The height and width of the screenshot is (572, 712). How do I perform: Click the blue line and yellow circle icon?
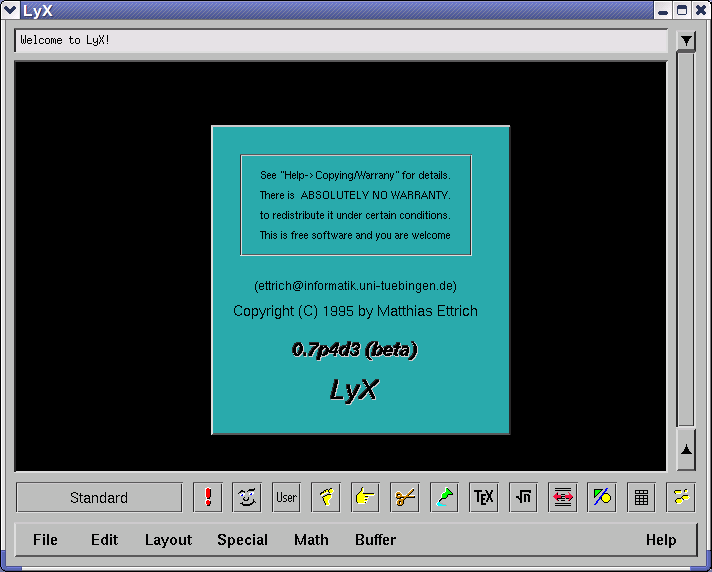pos(602,497)
